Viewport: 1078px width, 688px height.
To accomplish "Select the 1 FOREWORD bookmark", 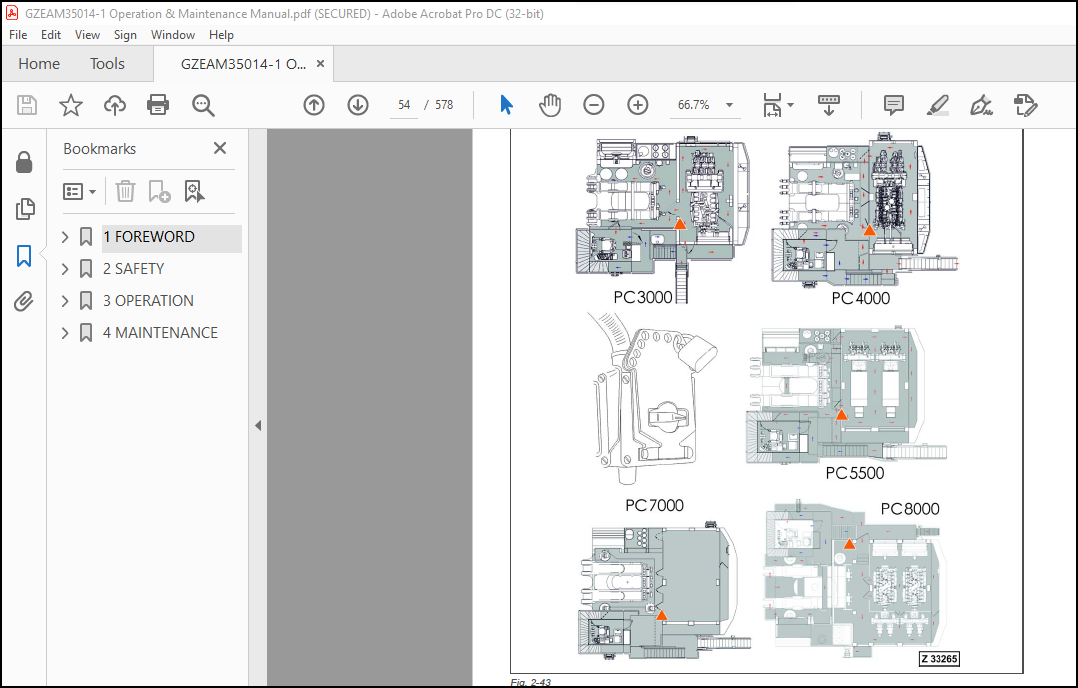I will point(148,236).
